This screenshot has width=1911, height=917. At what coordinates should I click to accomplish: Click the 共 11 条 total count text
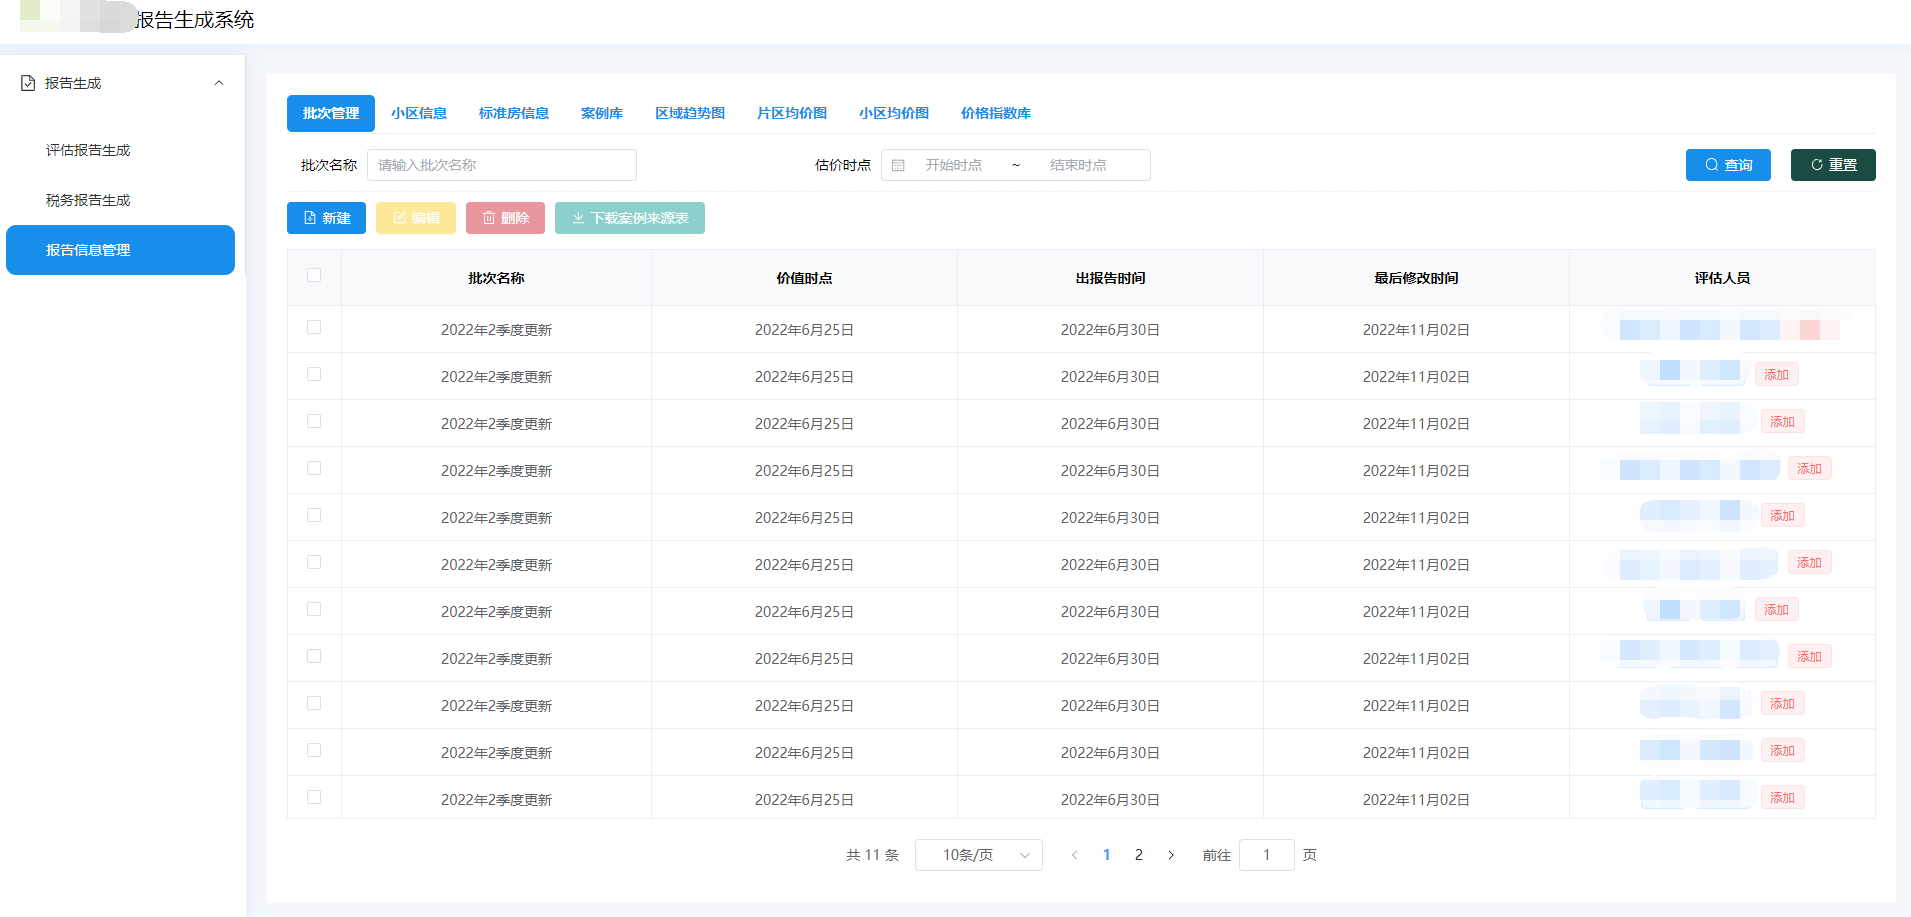[x=873, y=855]
